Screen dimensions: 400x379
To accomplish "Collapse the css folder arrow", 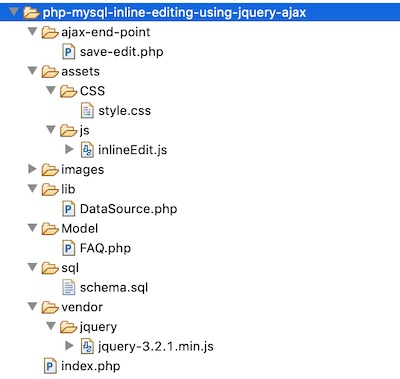I will pos(51,90).
